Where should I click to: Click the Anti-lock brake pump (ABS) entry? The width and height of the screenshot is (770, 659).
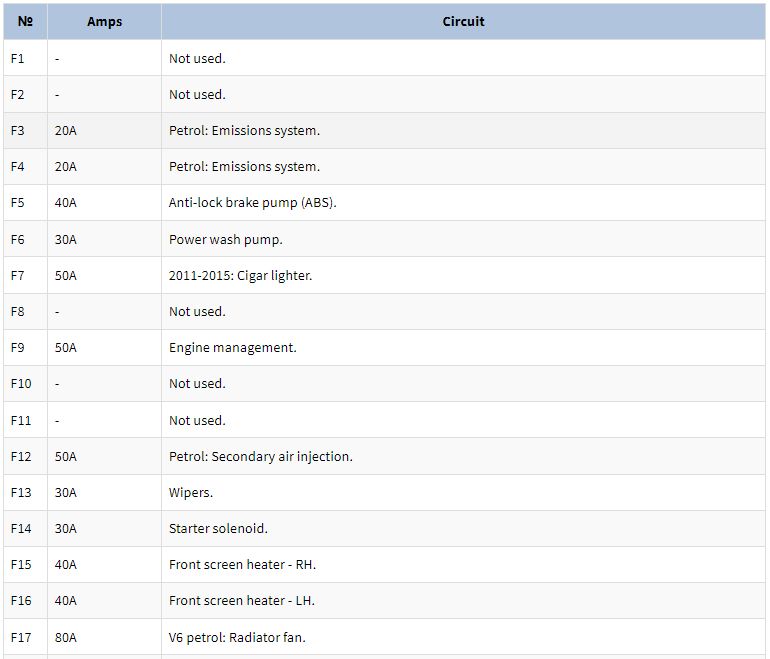(252, 203)
